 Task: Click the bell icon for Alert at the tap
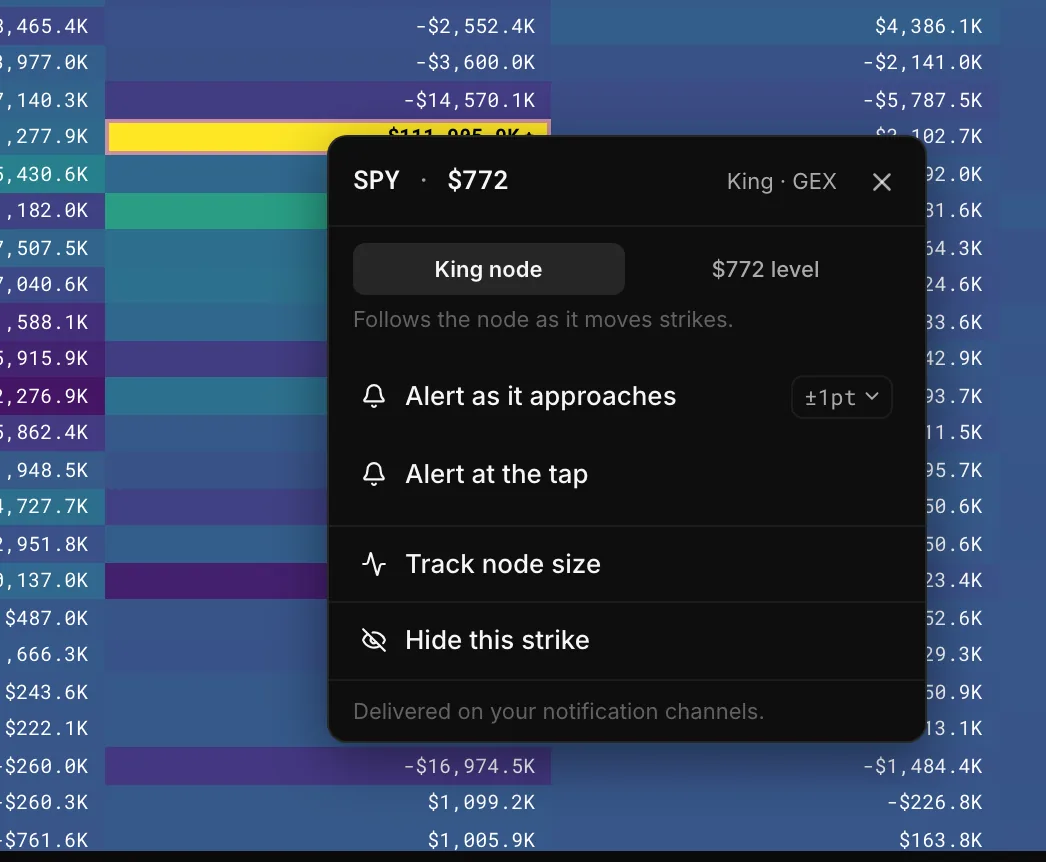(x=374, y=474)
